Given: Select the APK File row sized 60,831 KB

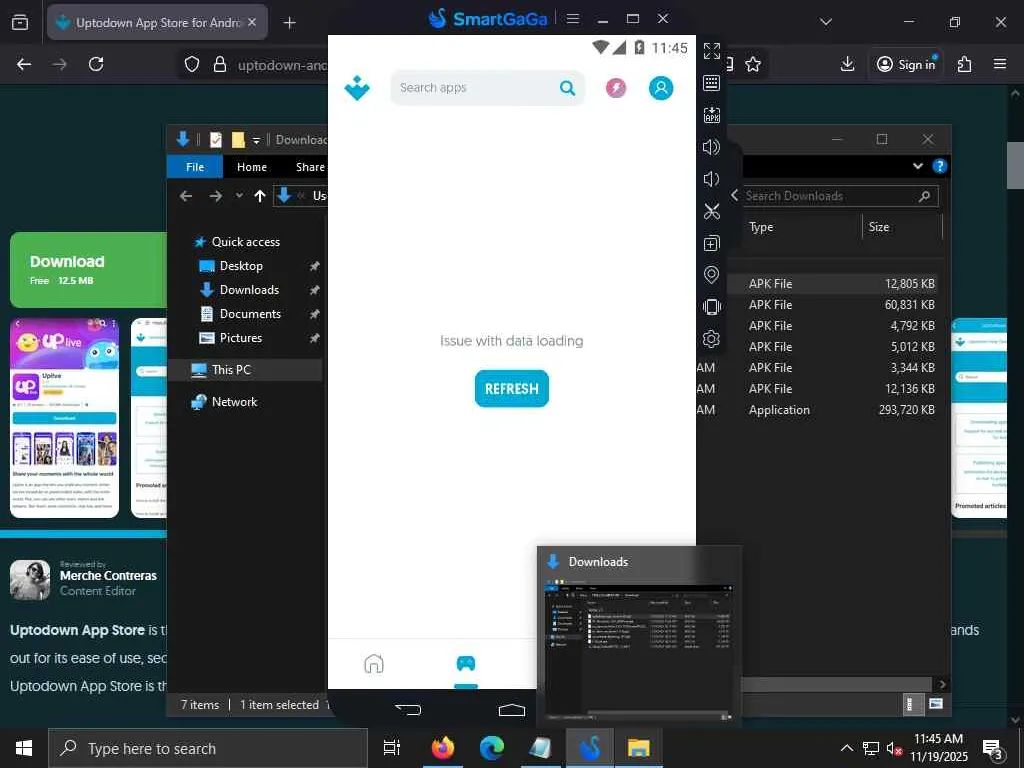Looking at the screenshot, I should point(833,305).
